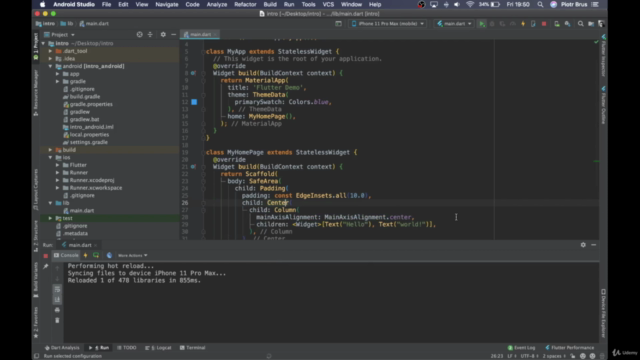Toggle scroll to end in console sidebar
The image size is (640, 360).
[x=57, y=299]
